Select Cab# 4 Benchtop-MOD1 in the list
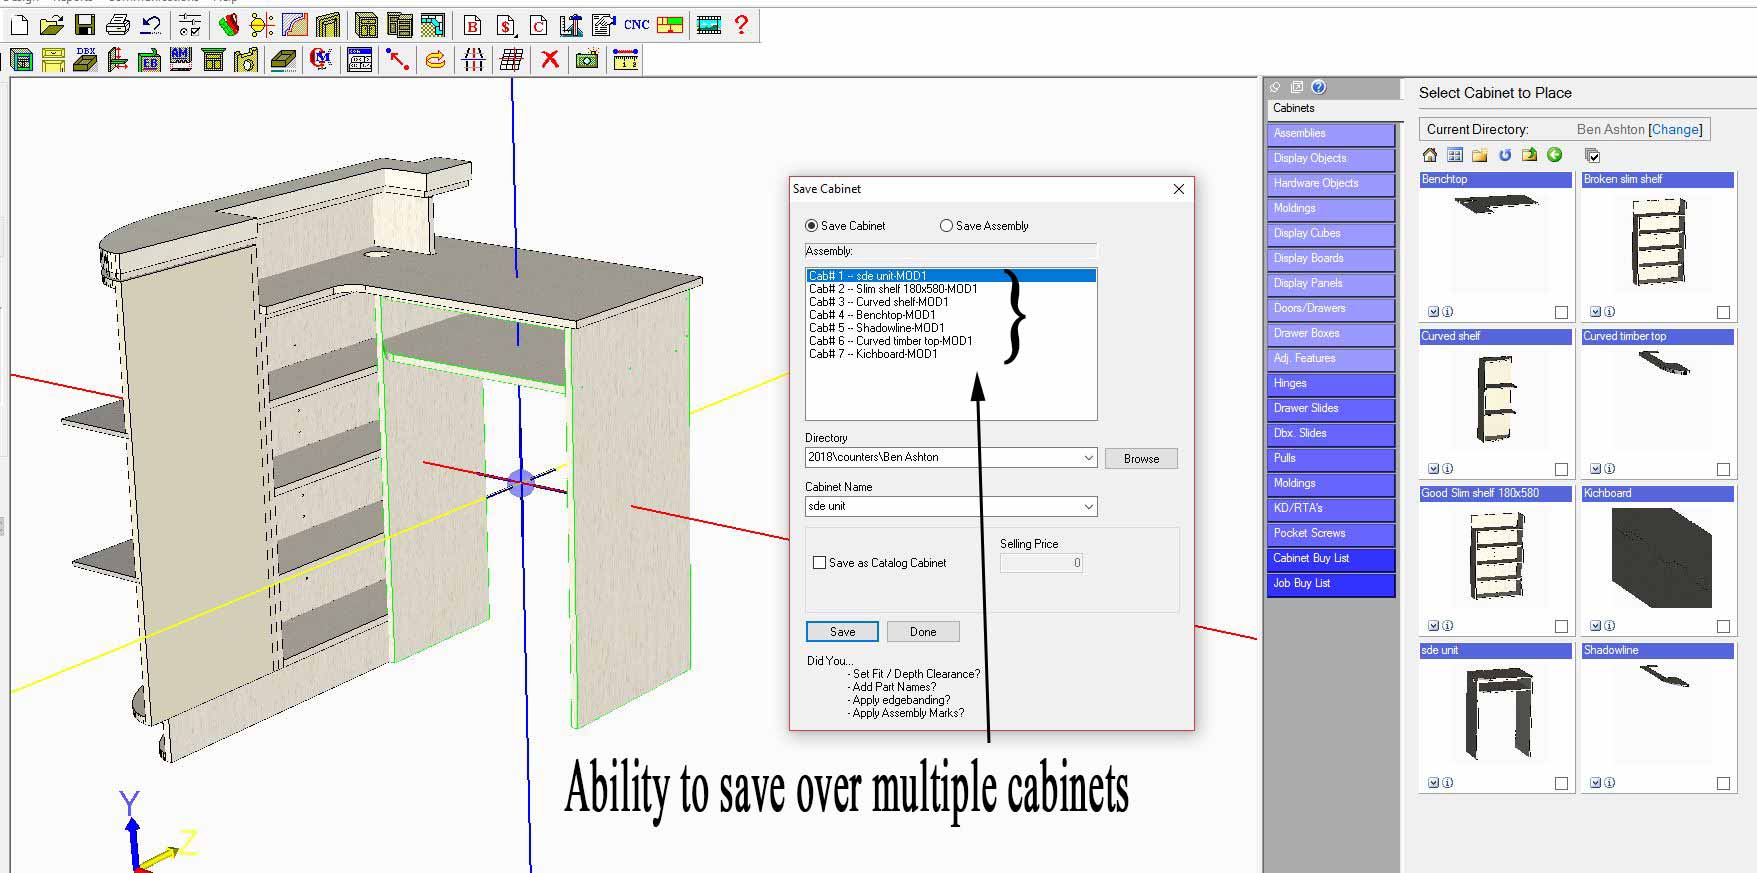This screenshot has width=1757, height=873. click(x=872, y=315)
